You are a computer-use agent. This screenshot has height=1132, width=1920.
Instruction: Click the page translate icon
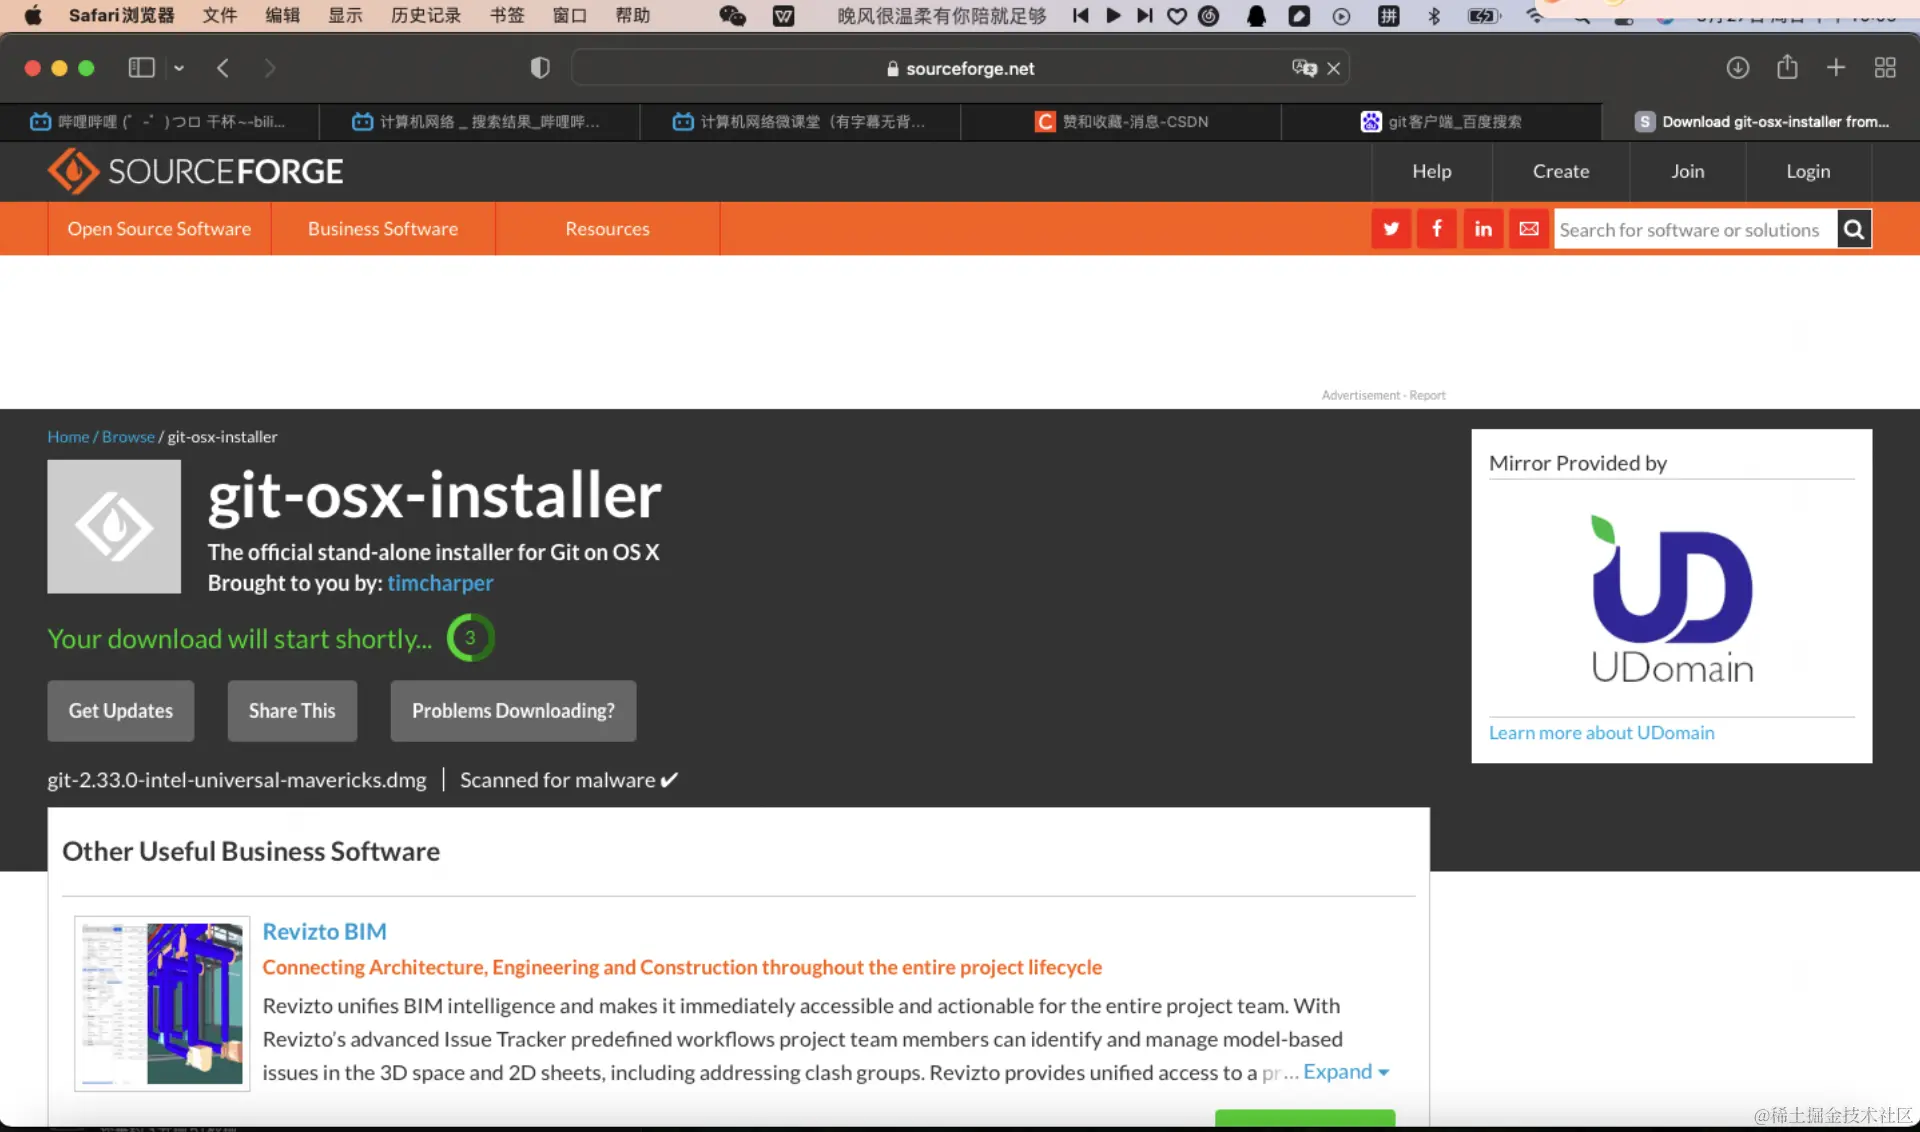click(1304, 68)
